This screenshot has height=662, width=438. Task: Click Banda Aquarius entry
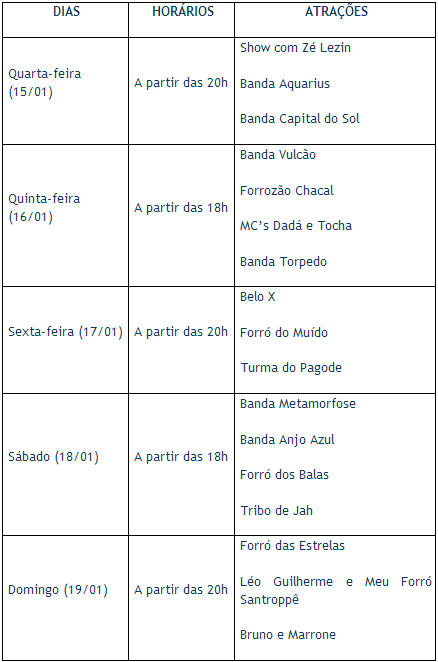[285, 84]
